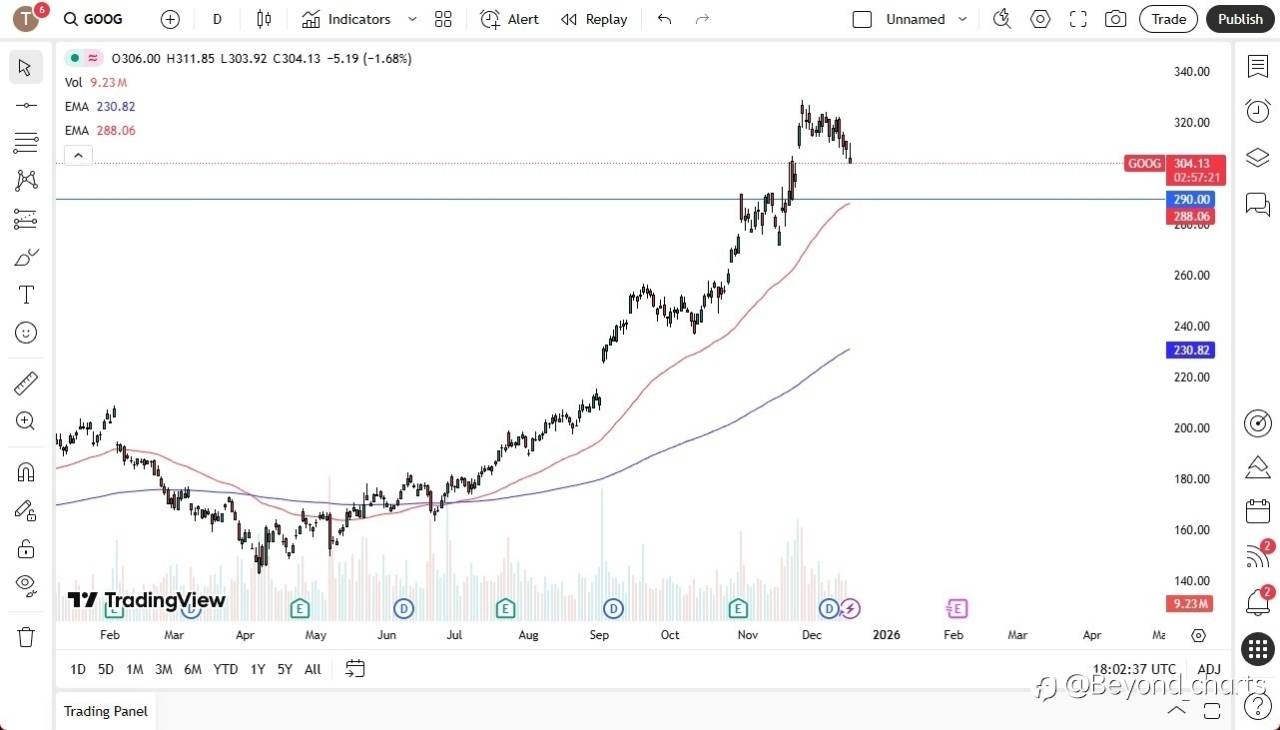Screen dimensions: 1280x730
Task: Open the emoji icons tool
Action: (26, 332)
